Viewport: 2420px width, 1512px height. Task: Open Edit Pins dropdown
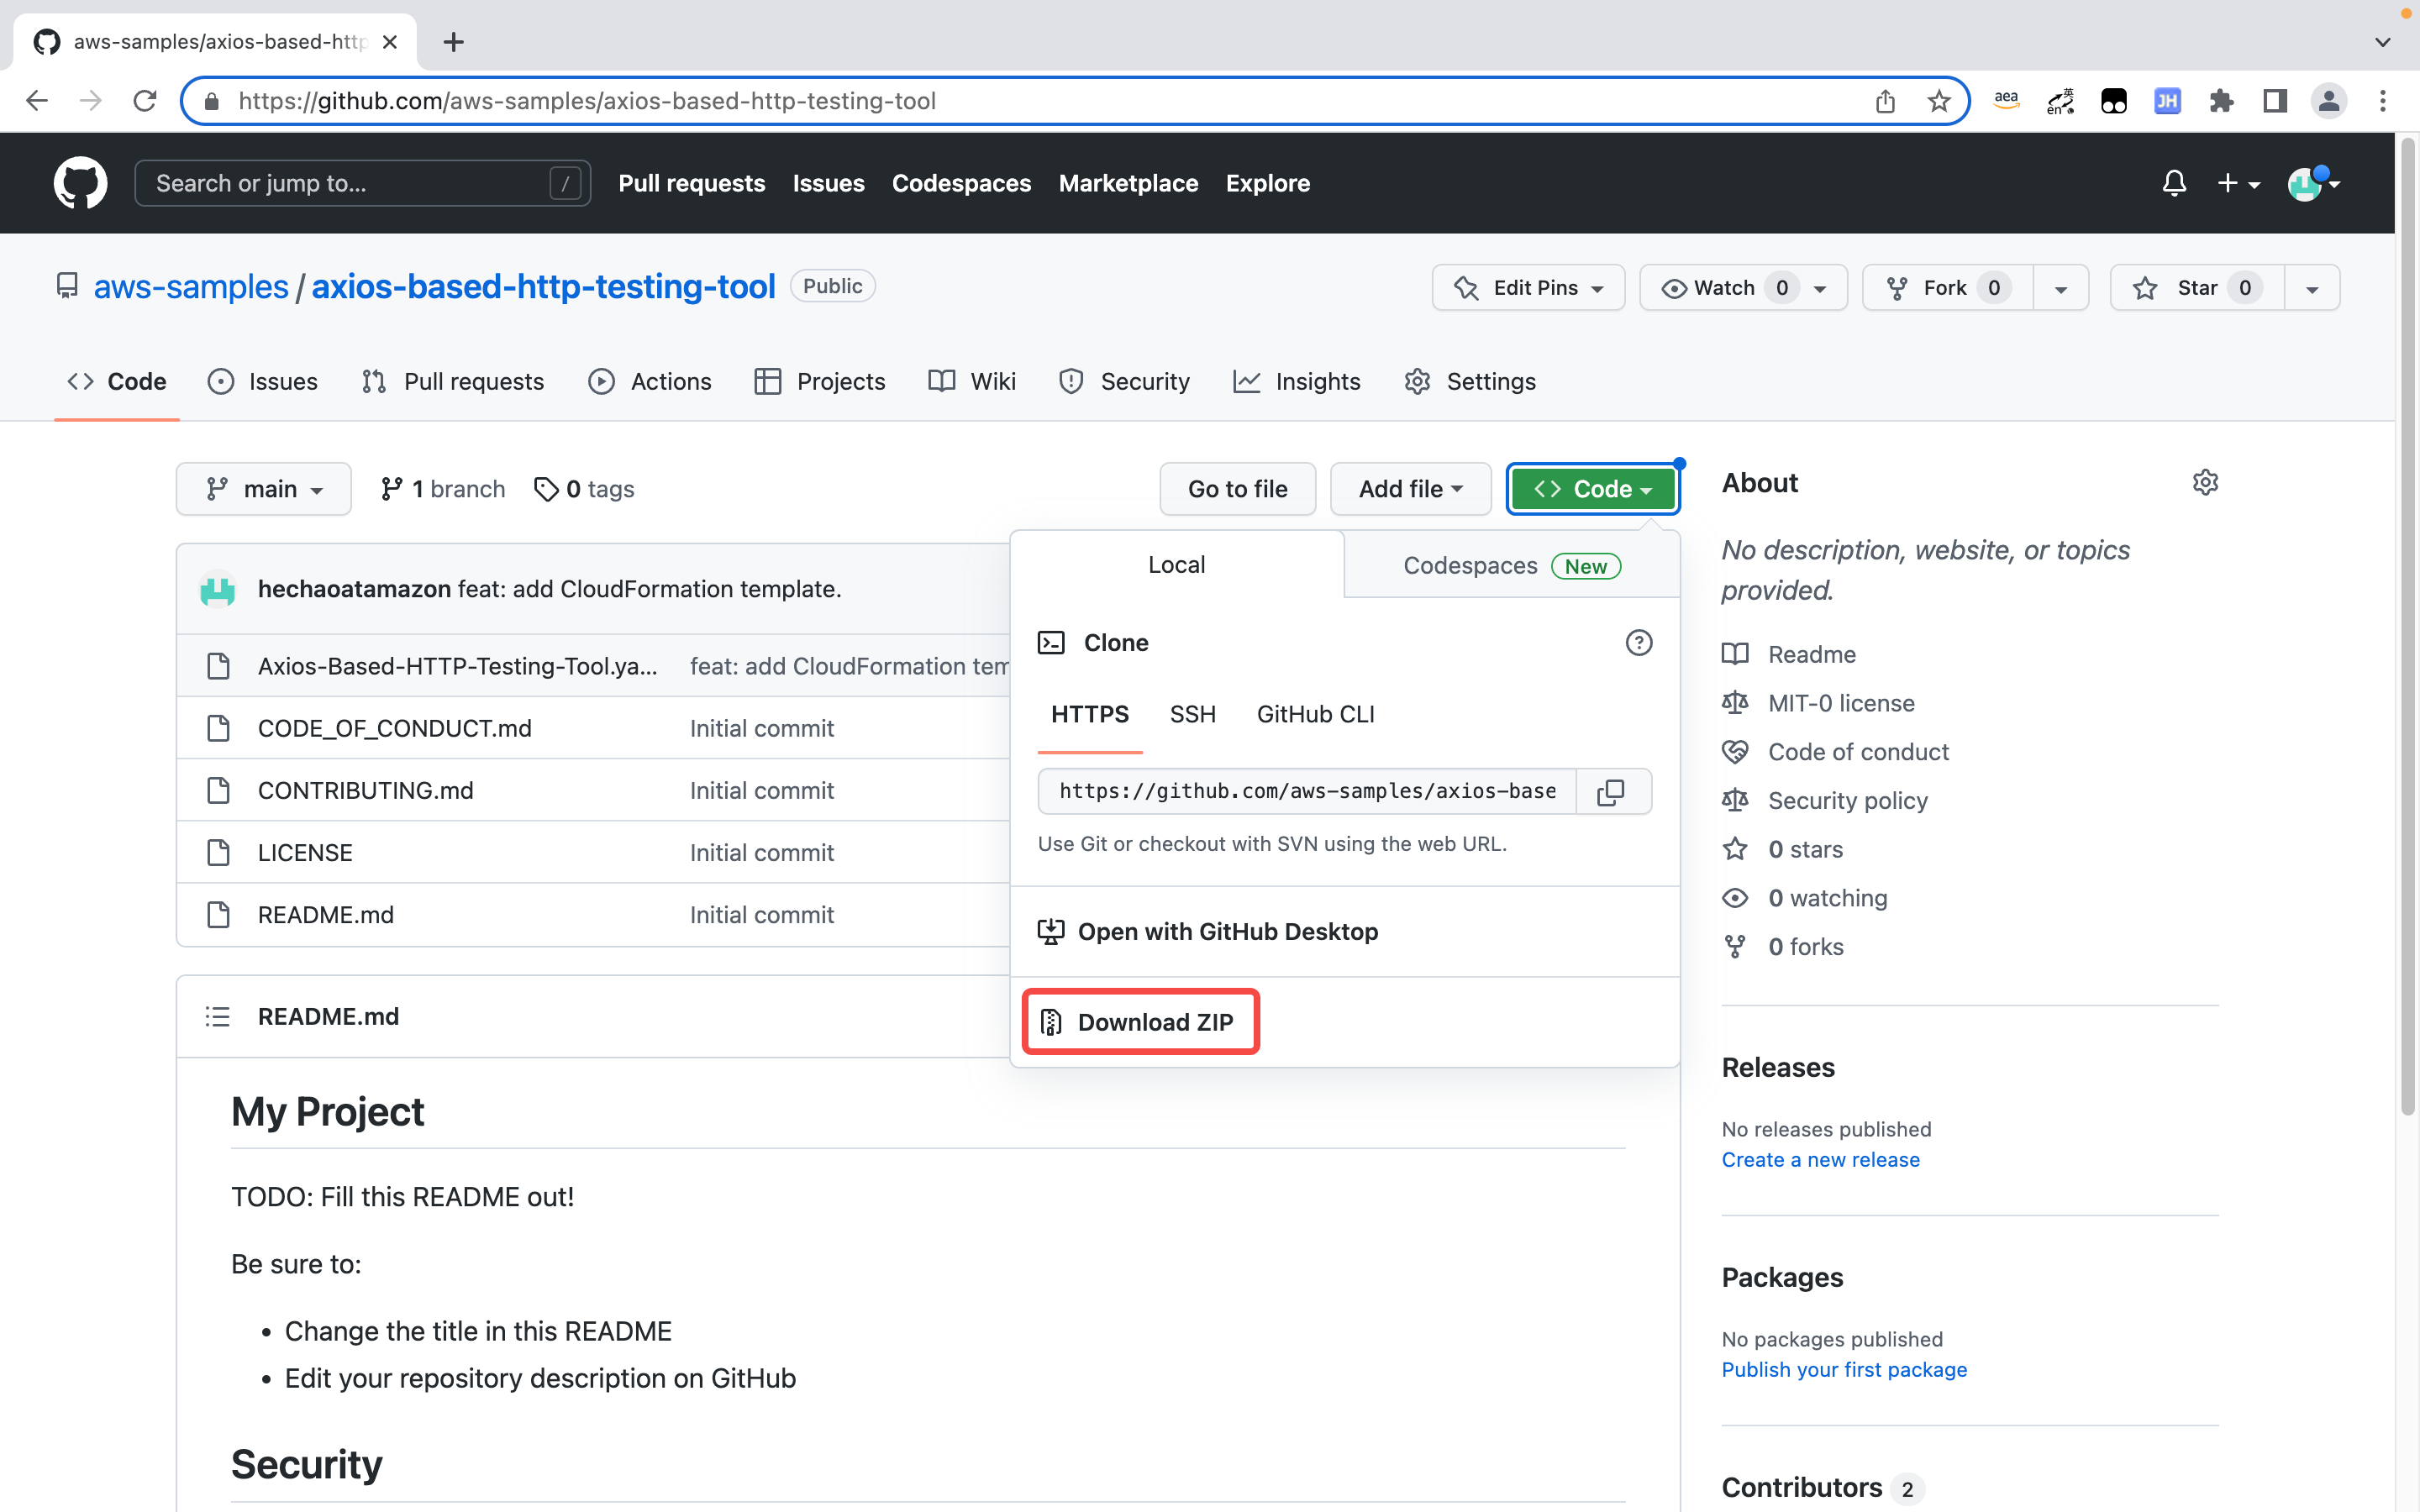coord(1528,288)
